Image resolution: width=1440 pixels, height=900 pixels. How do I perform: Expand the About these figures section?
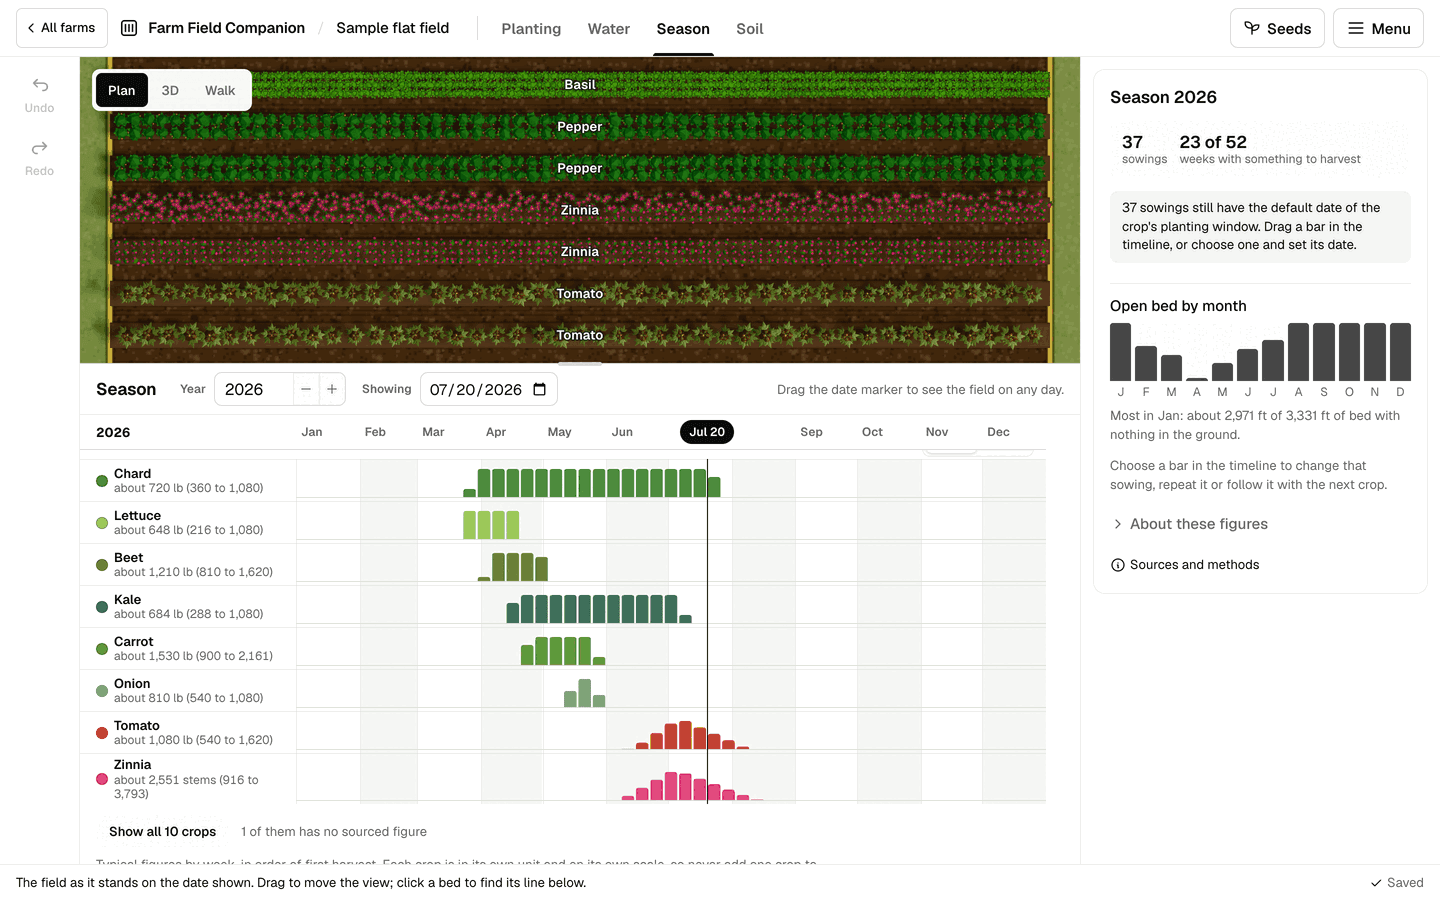[1190, 524]
